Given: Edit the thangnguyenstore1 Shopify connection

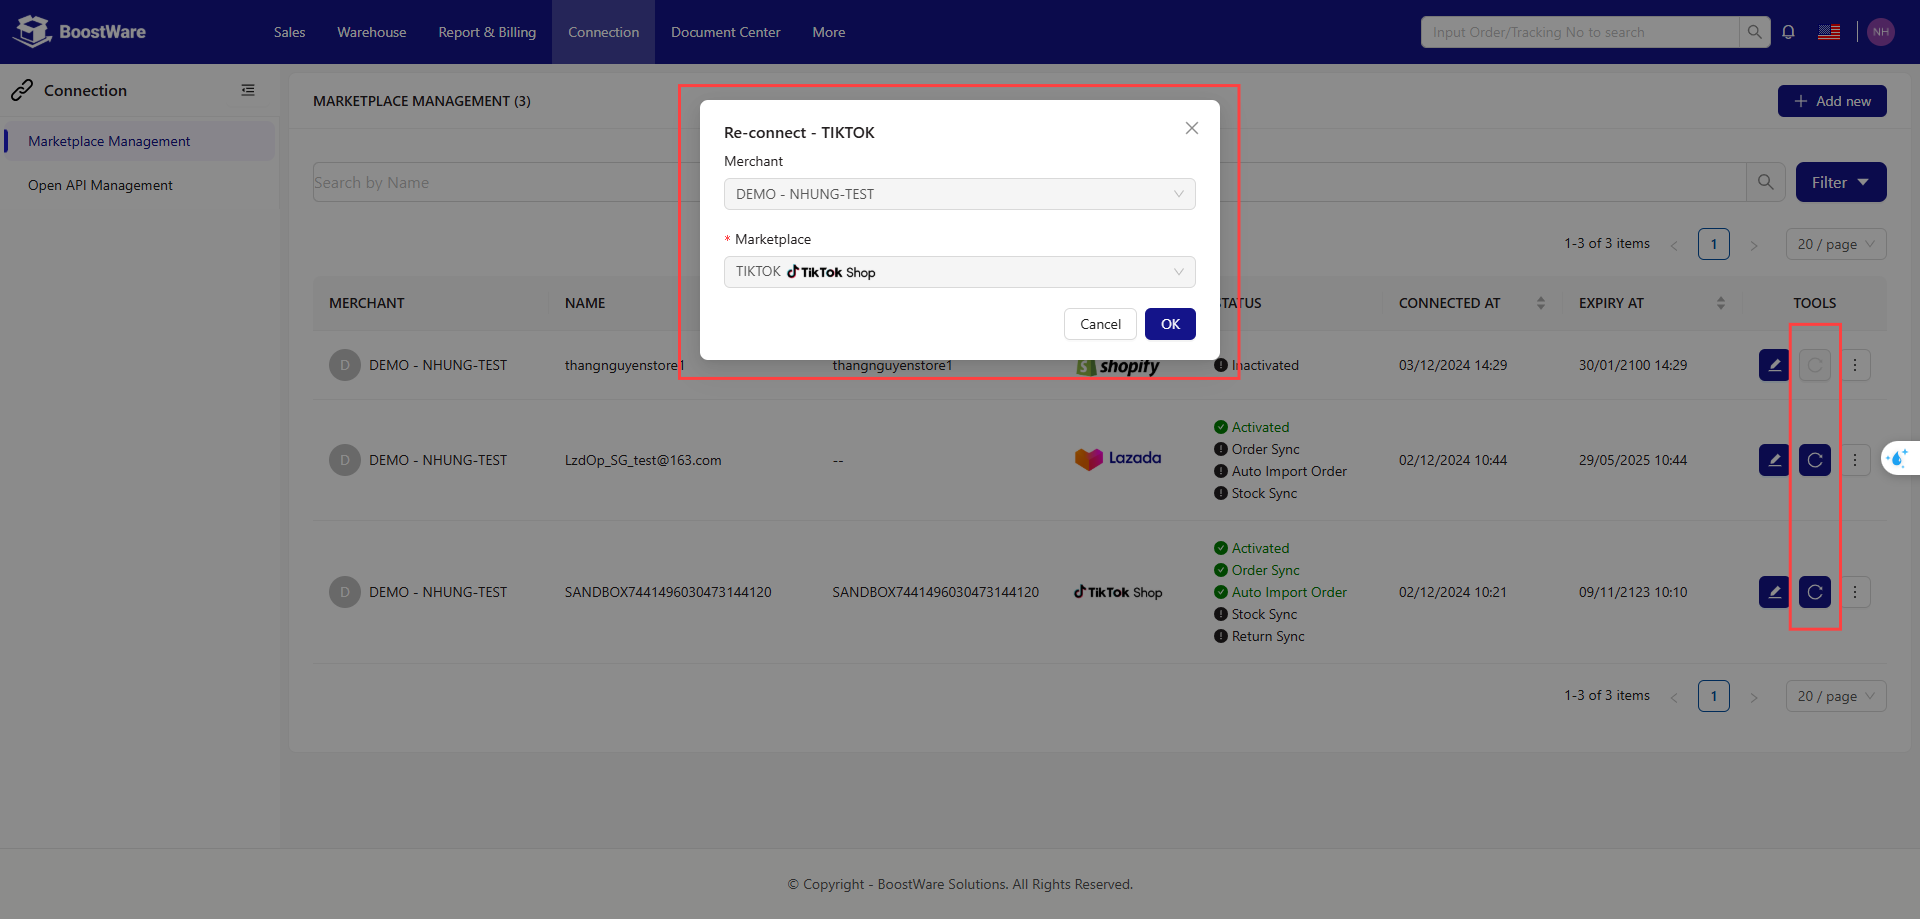Looking at the screenshot, I should [x=1774, y=365].
